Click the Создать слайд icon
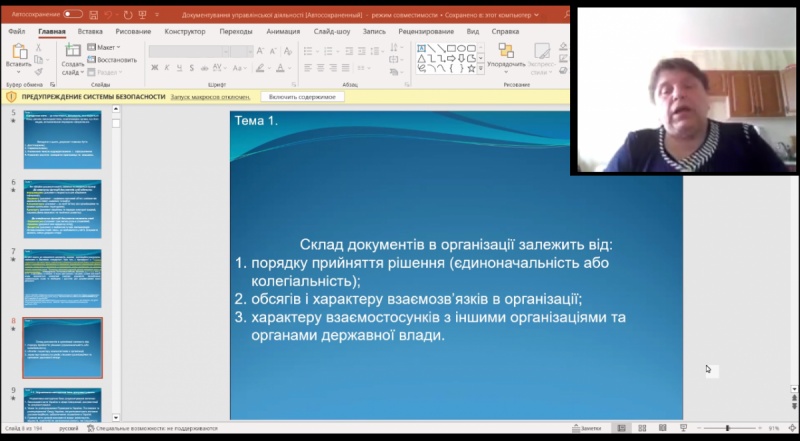 coord(73,55)
